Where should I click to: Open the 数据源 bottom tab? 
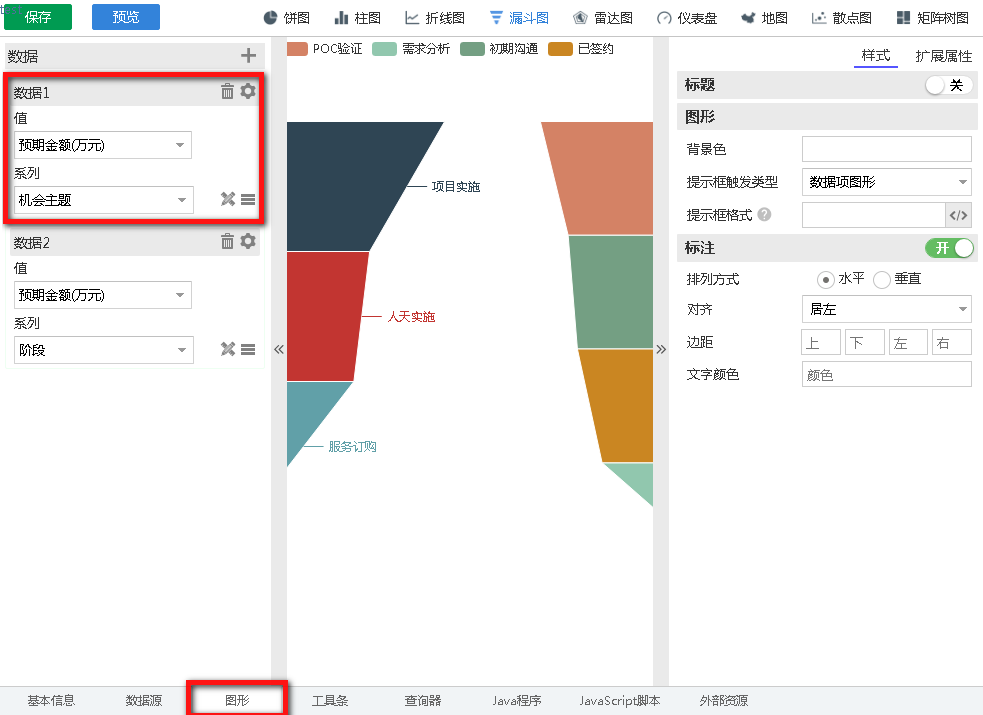point(144,701)
